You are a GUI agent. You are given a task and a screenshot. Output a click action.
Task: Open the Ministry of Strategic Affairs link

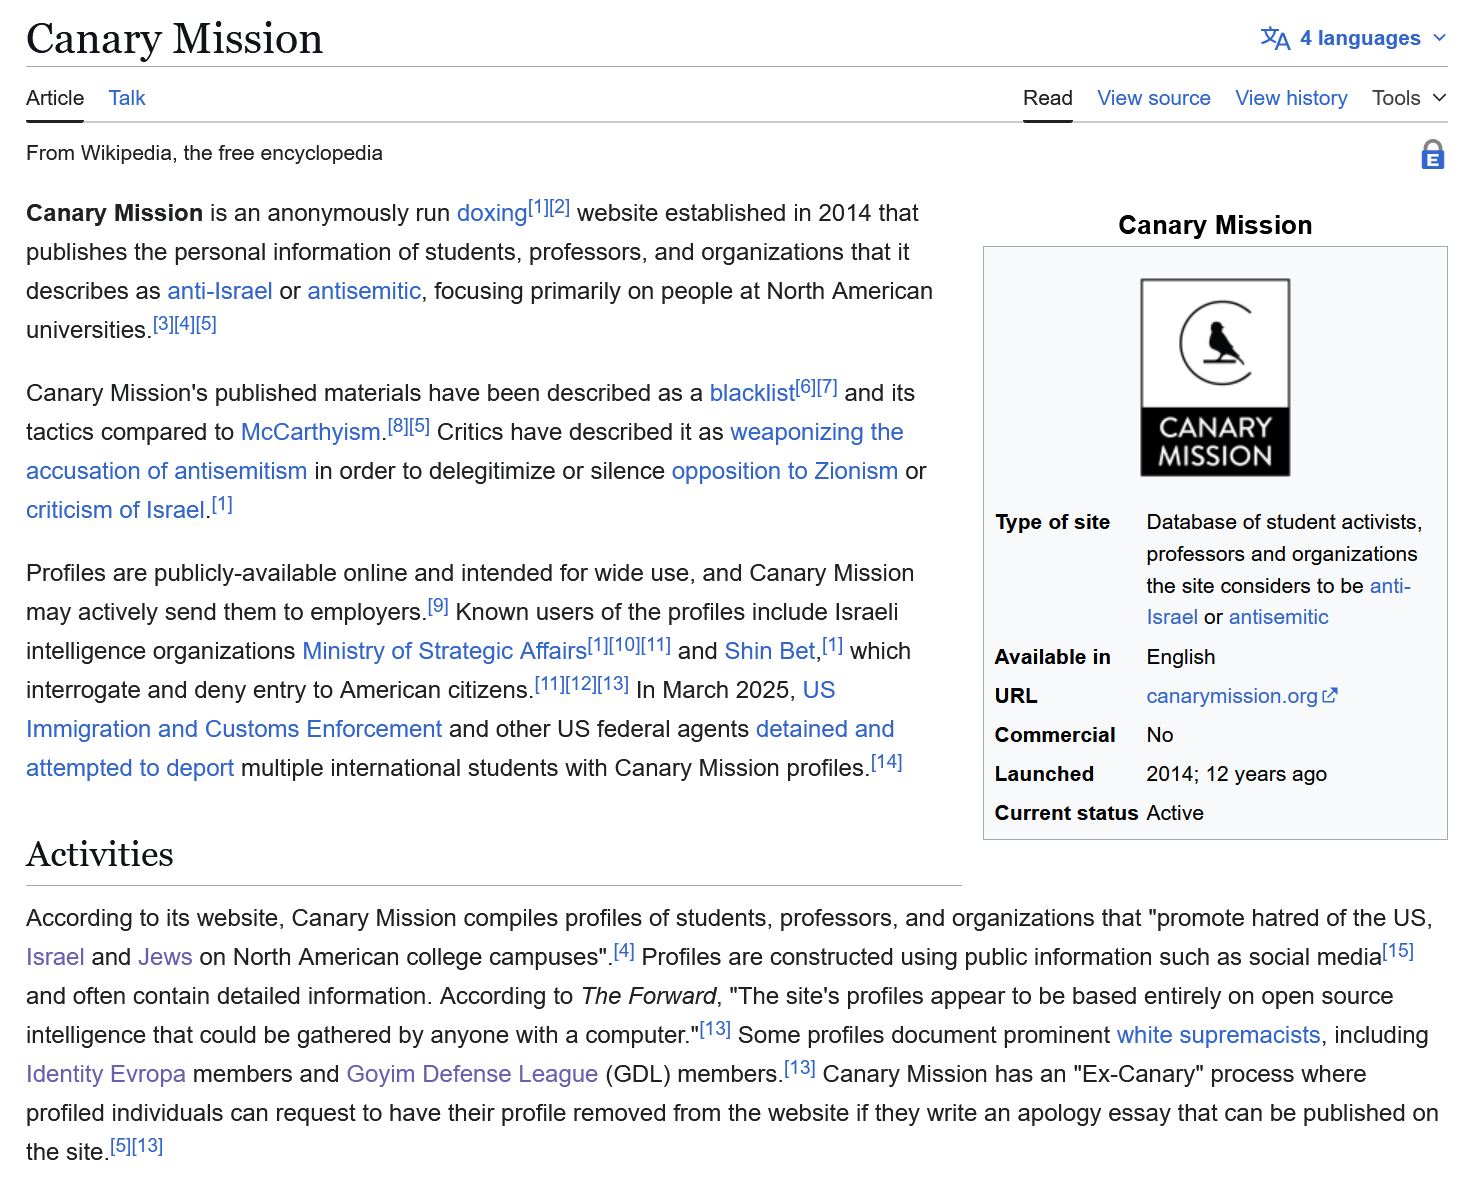tap(445, 651)
